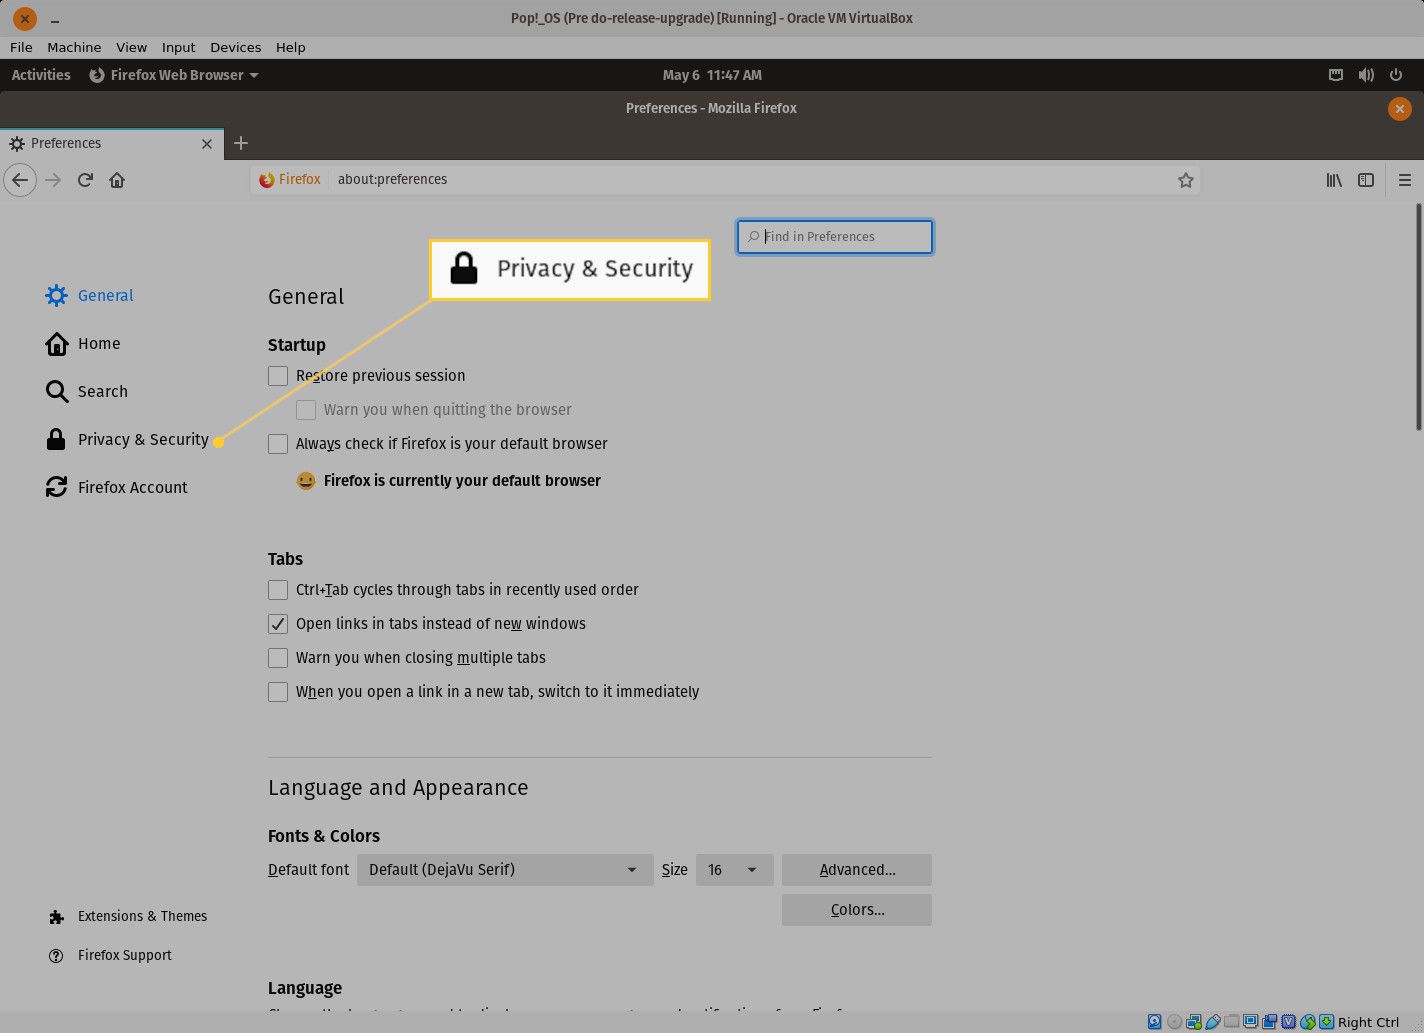Click the Firefox identity icon in URL bar
Viewport: 1424px width, 1033px height.
click(290, 180)
